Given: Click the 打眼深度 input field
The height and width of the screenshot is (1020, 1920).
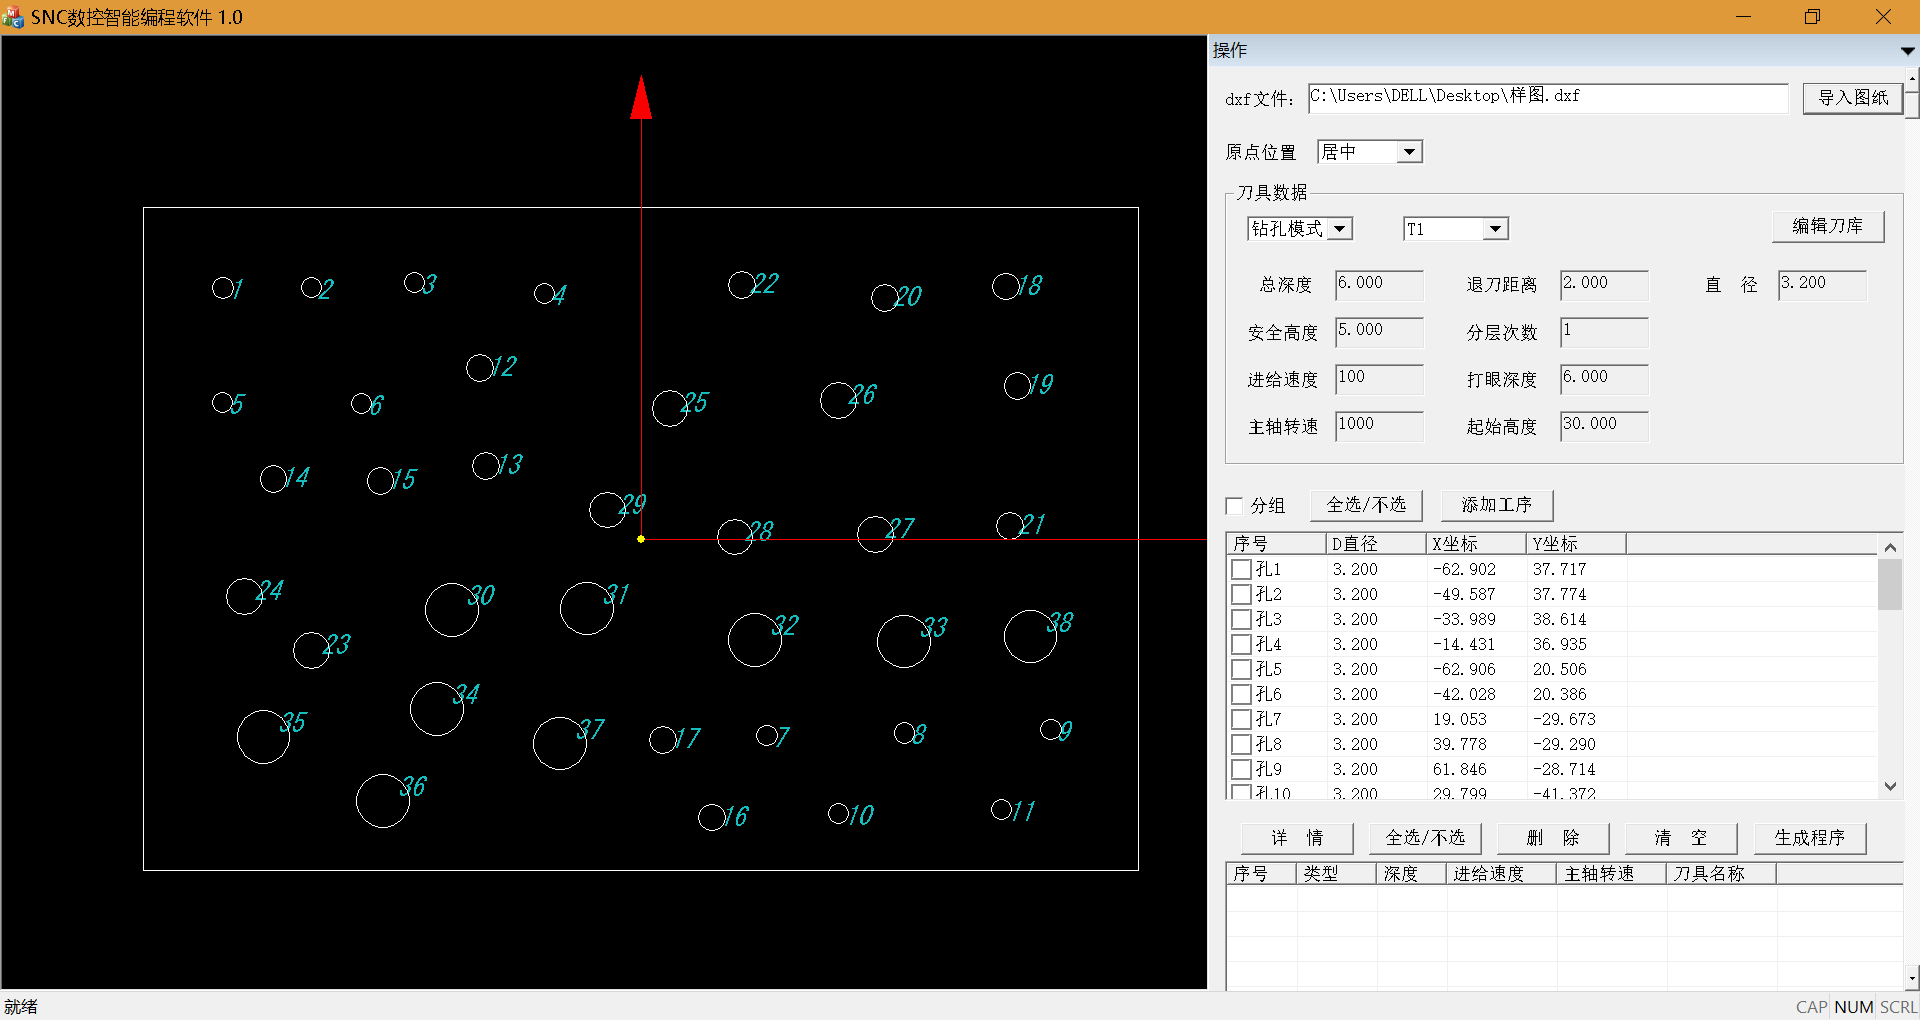Looking at the screenshot, I should [x=1604, y=379].
